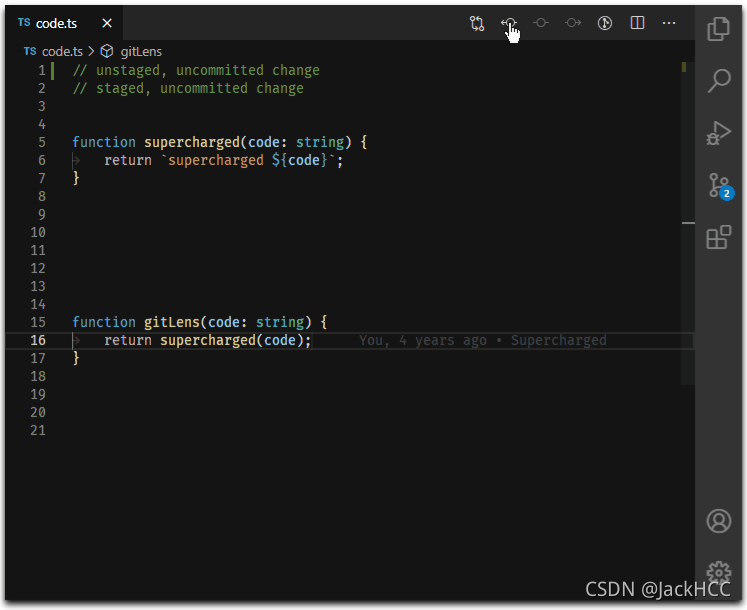Click the green change marker on line 1

pyautogui.click(x=52, y=71)
